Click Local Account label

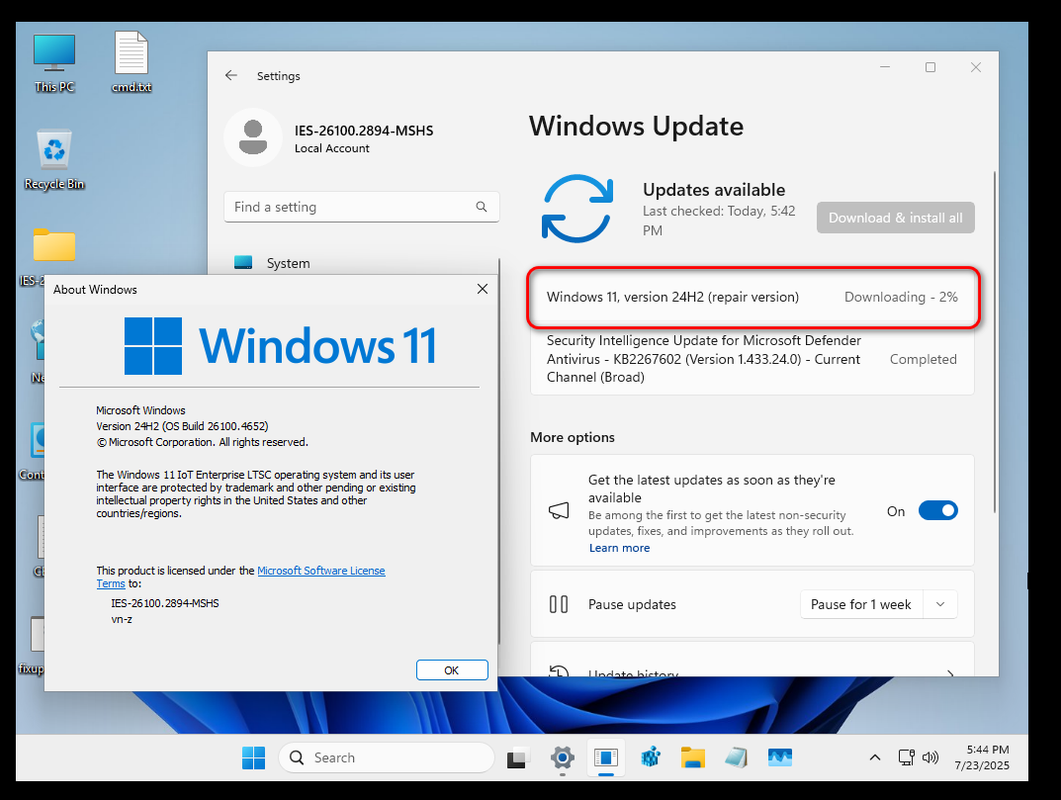pyautogui.click(x=332, y=148)
